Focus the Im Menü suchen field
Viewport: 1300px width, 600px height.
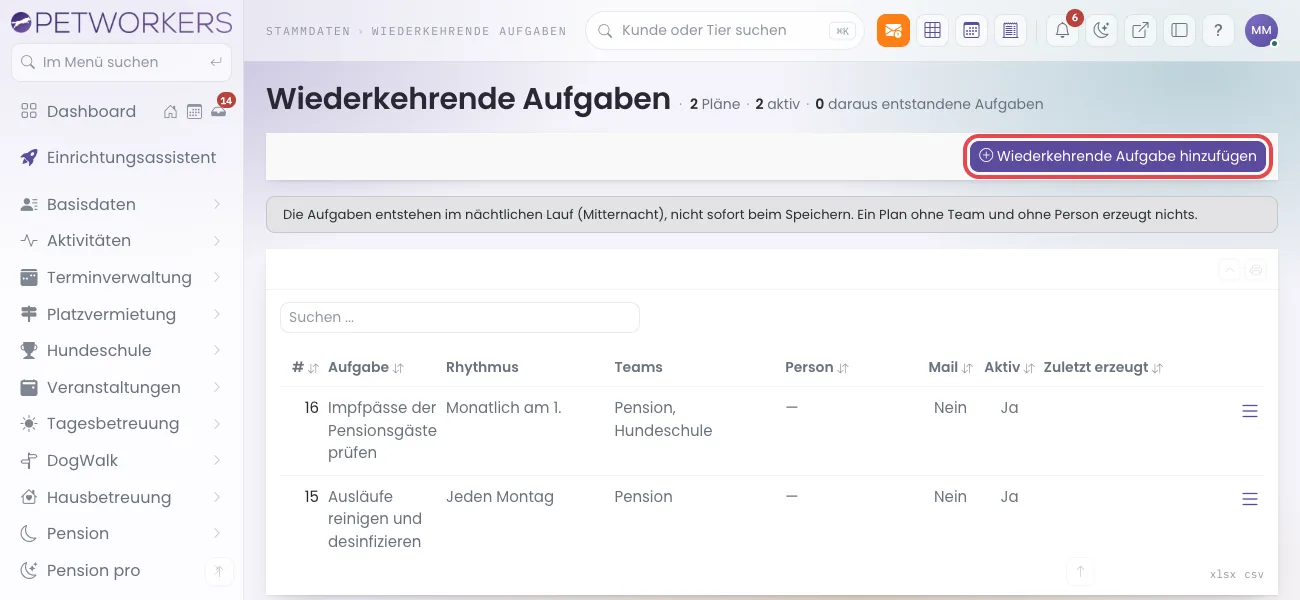click(x=121, y=62)
